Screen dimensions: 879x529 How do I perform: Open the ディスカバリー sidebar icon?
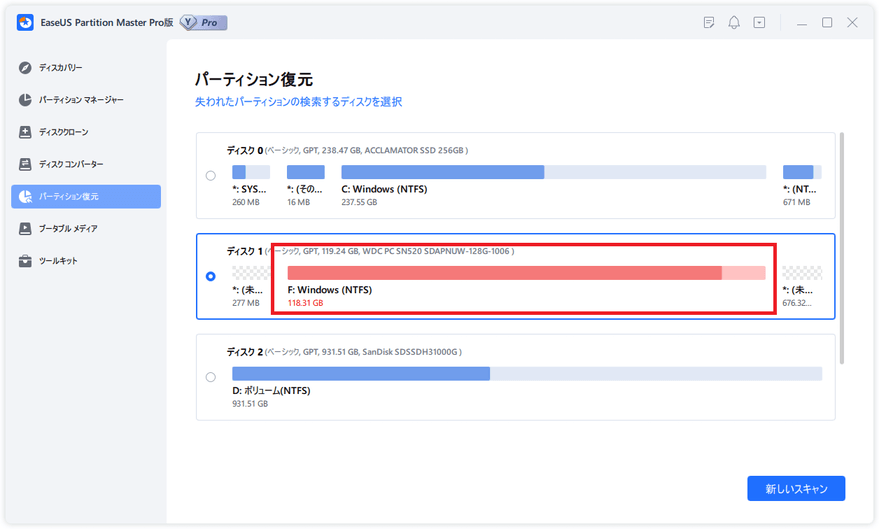25,68
